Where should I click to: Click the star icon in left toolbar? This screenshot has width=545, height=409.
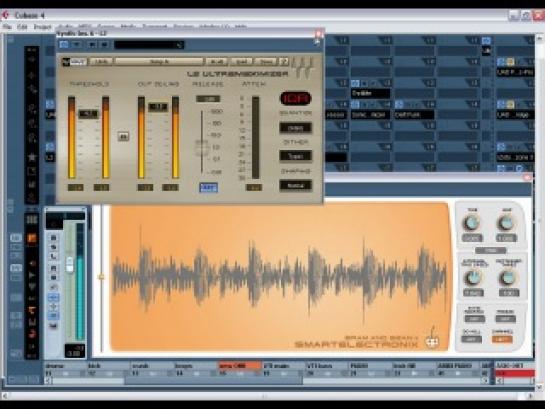32,157
